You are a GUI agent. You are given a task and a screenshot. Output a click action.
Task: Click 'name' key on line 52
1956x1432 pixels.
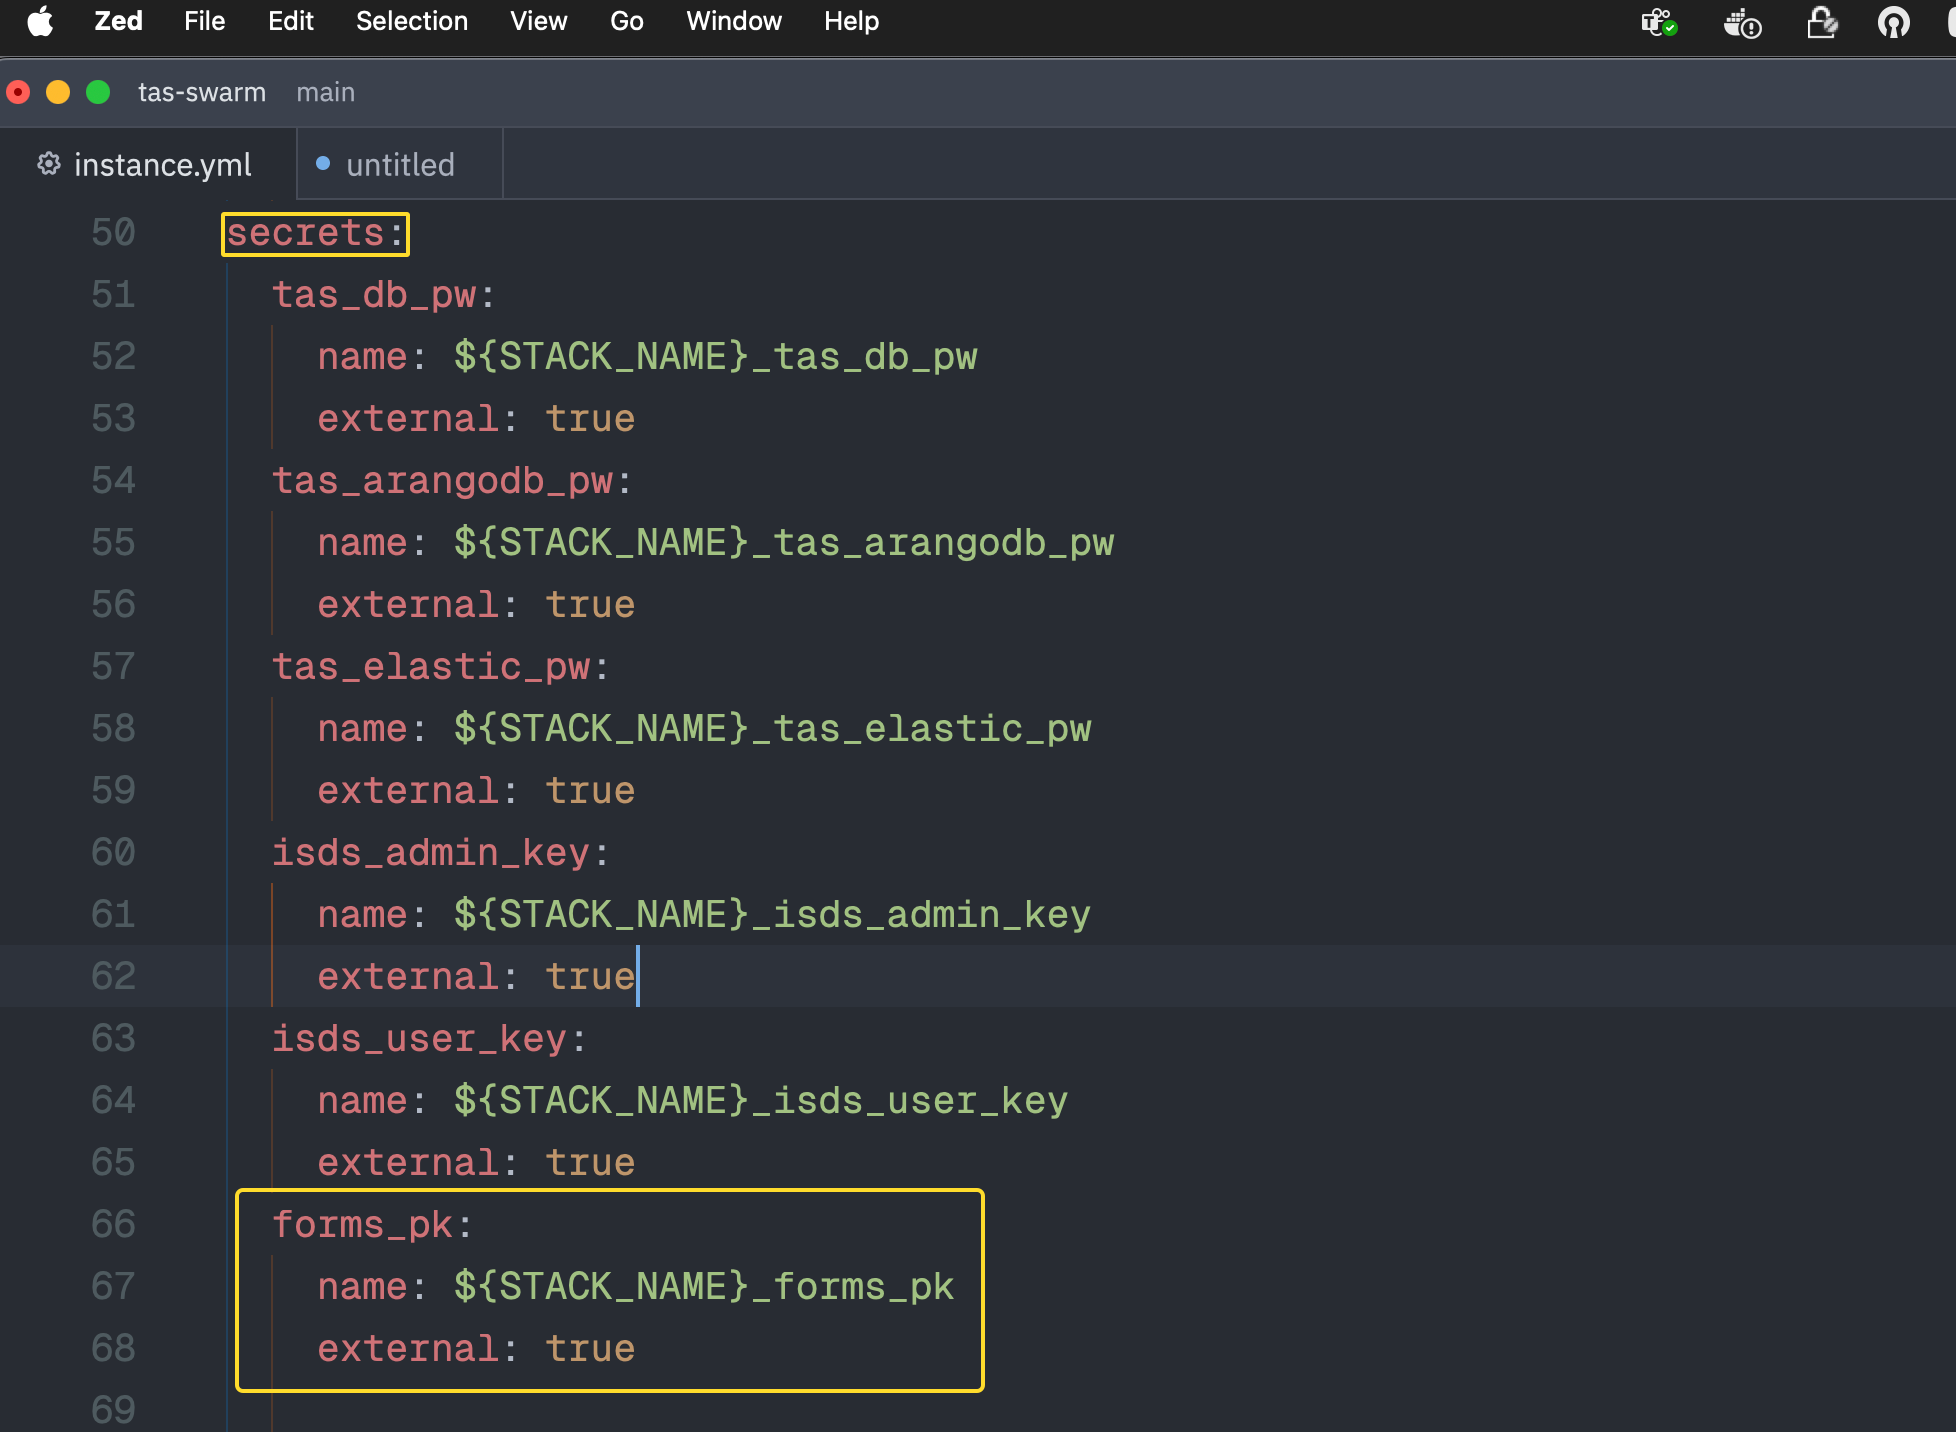362,357
